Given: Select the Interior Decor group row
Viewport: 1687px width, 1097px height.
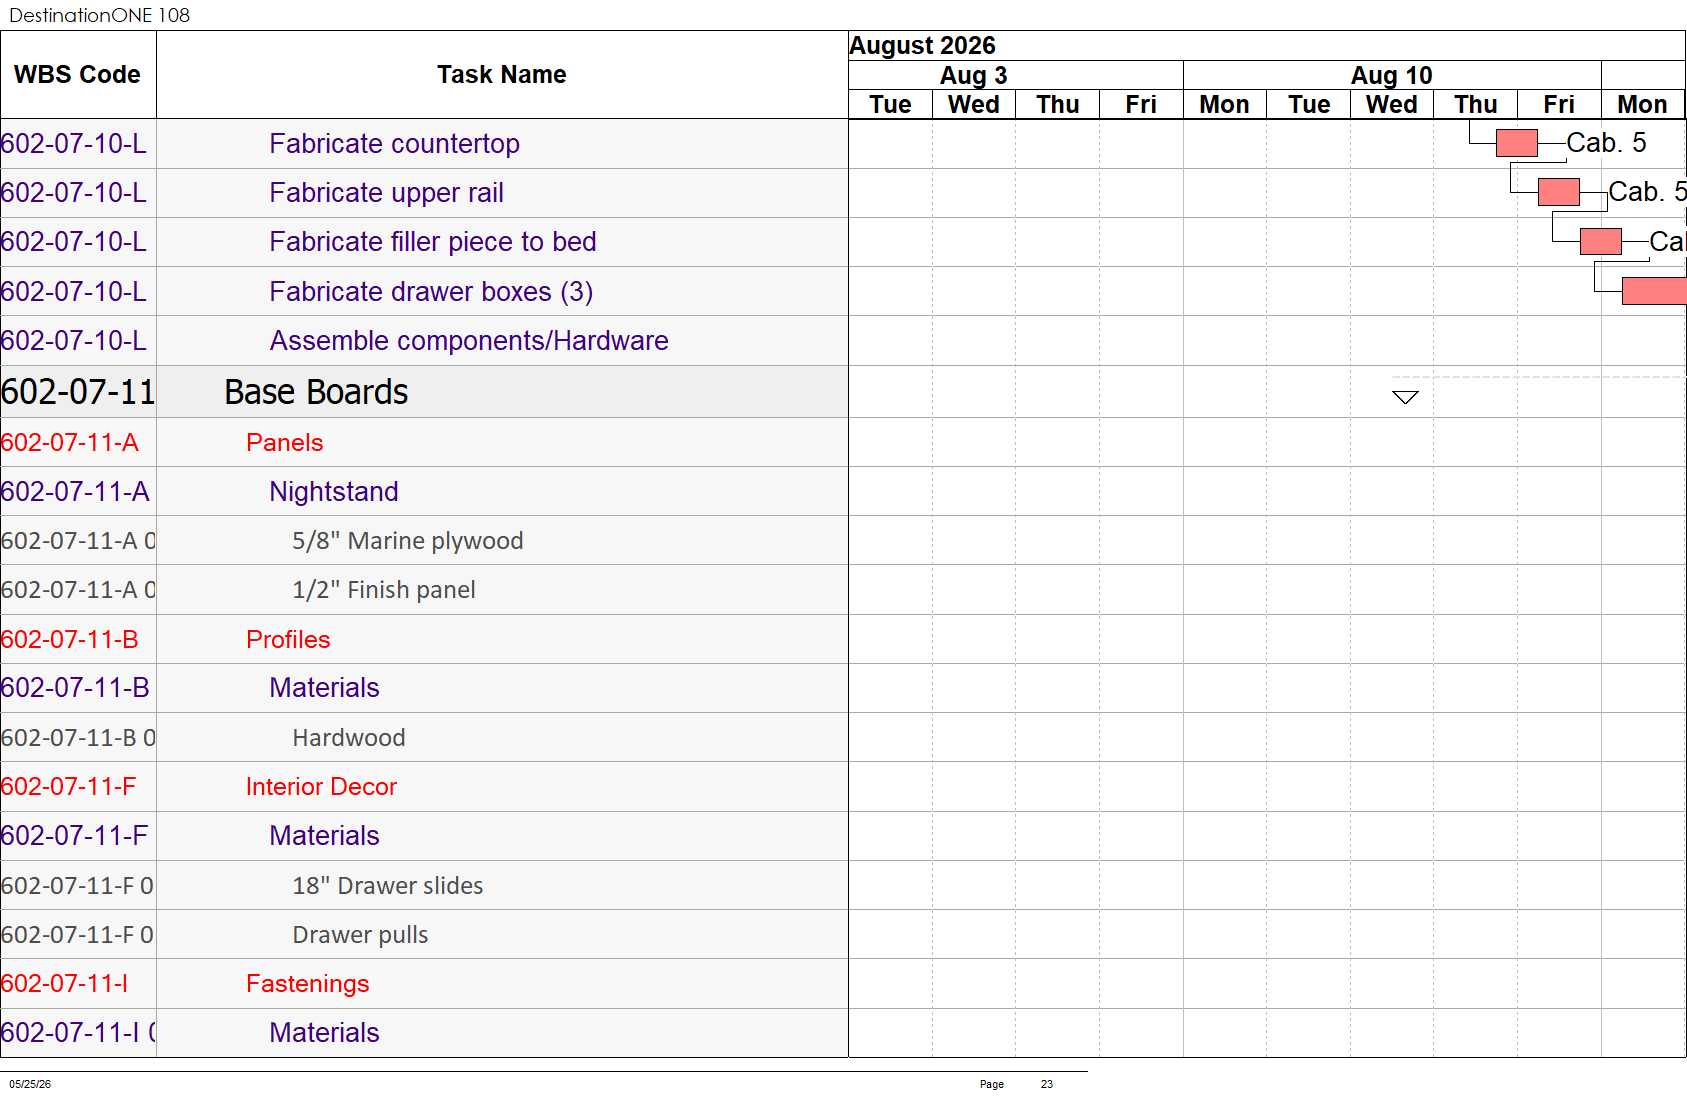Looking at the screenshot, I should click(424, 787).
